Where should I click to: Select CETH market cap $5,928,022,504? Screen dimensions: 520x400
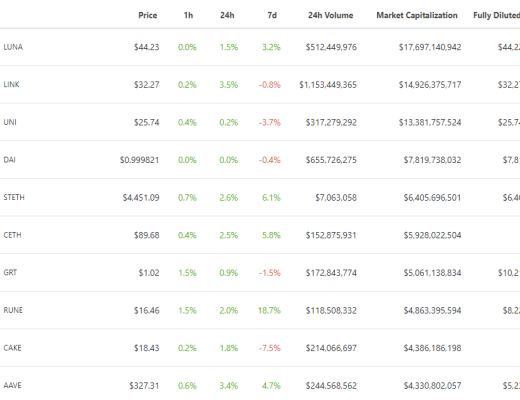click(x=433, y=235)
